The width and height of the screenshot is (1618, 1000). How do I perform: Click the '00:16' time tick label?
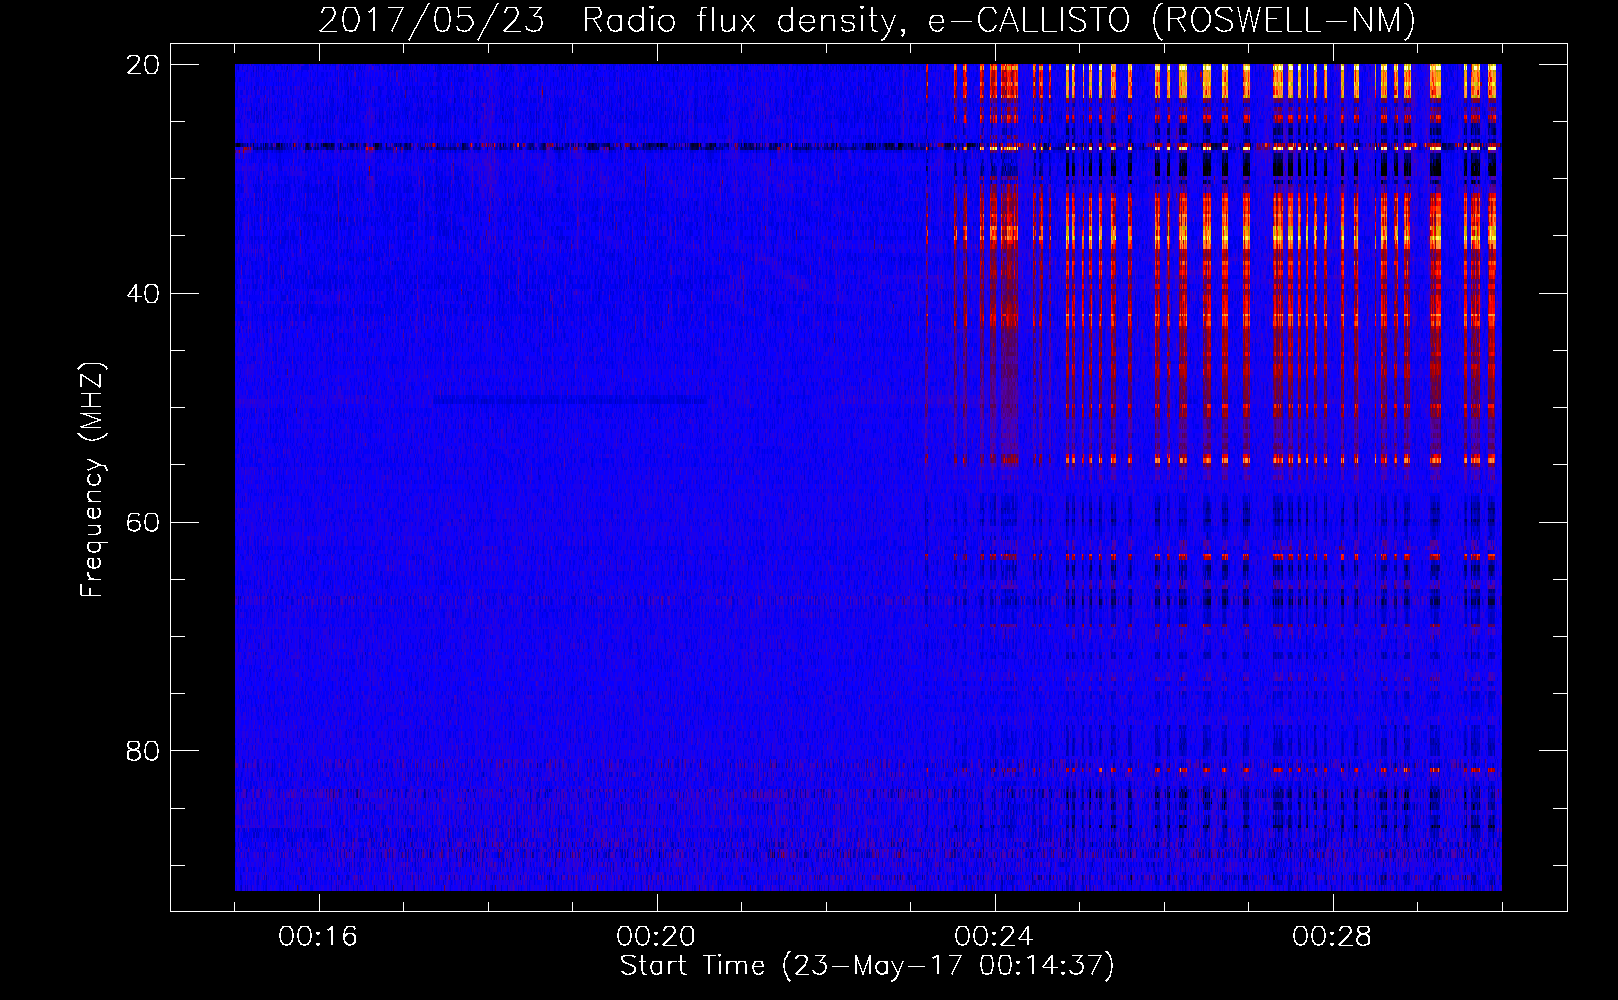318,937
